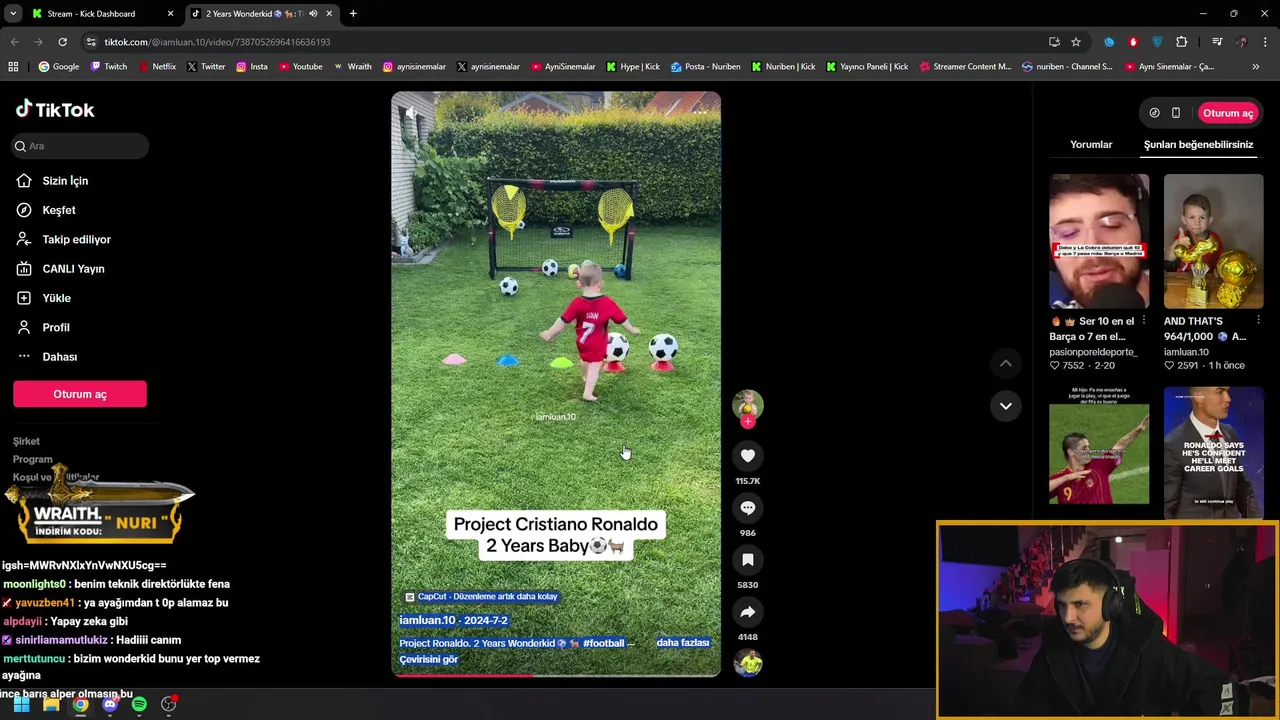Image resolution: width=1280 pixels, height=720 pixels.
Task: Click Çevirisini gör translation link
Action: click(x=429, y=660)
